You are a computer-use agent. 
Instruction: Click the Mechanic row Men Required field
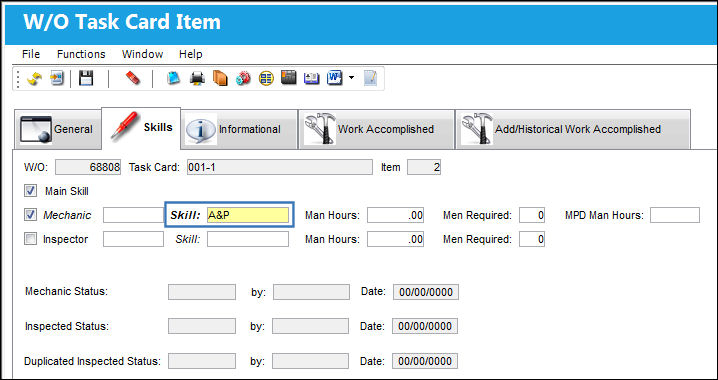click(532, 215)
